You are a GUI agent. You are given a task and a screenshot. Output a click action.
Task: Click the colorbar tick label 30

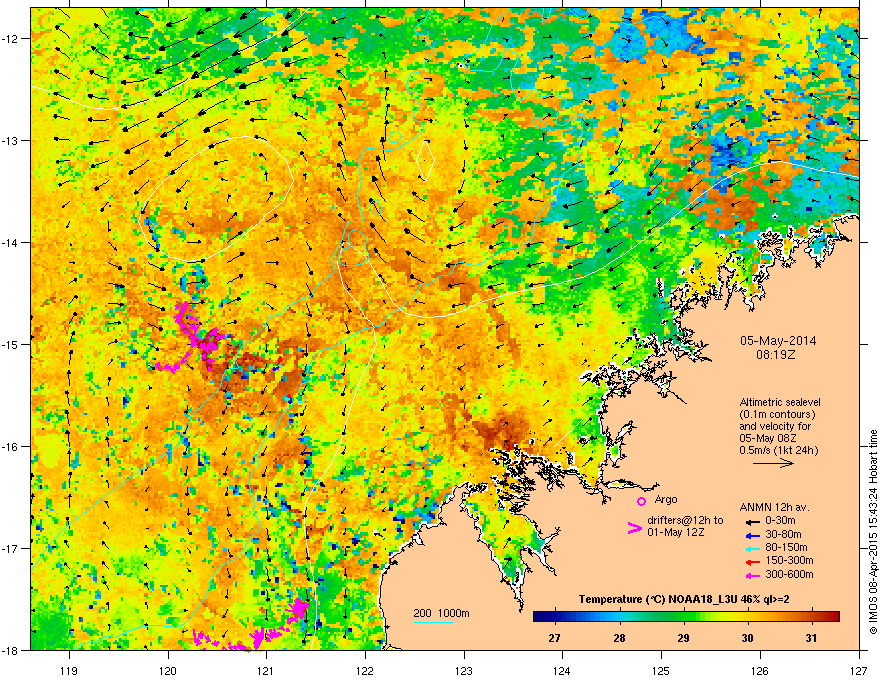[747, 638]
